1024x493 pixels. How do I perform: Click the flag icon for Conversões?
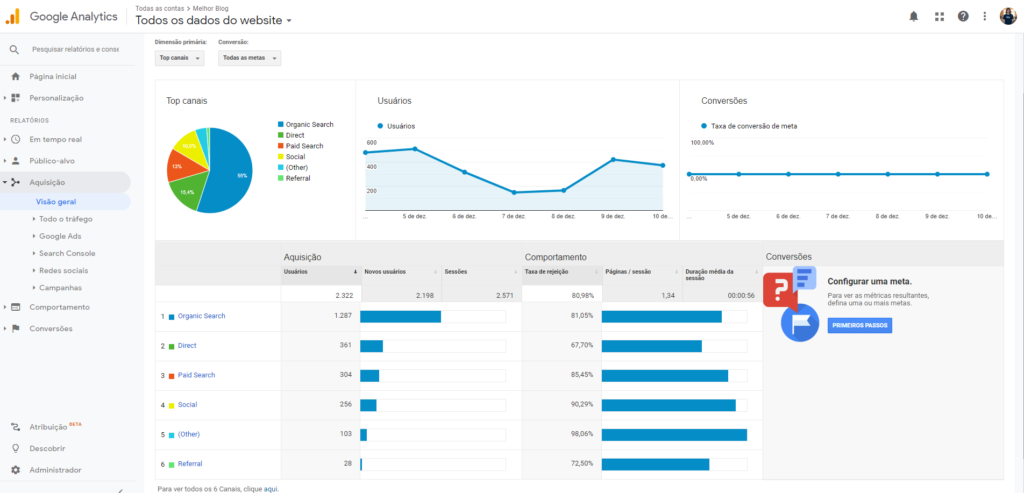16,328
